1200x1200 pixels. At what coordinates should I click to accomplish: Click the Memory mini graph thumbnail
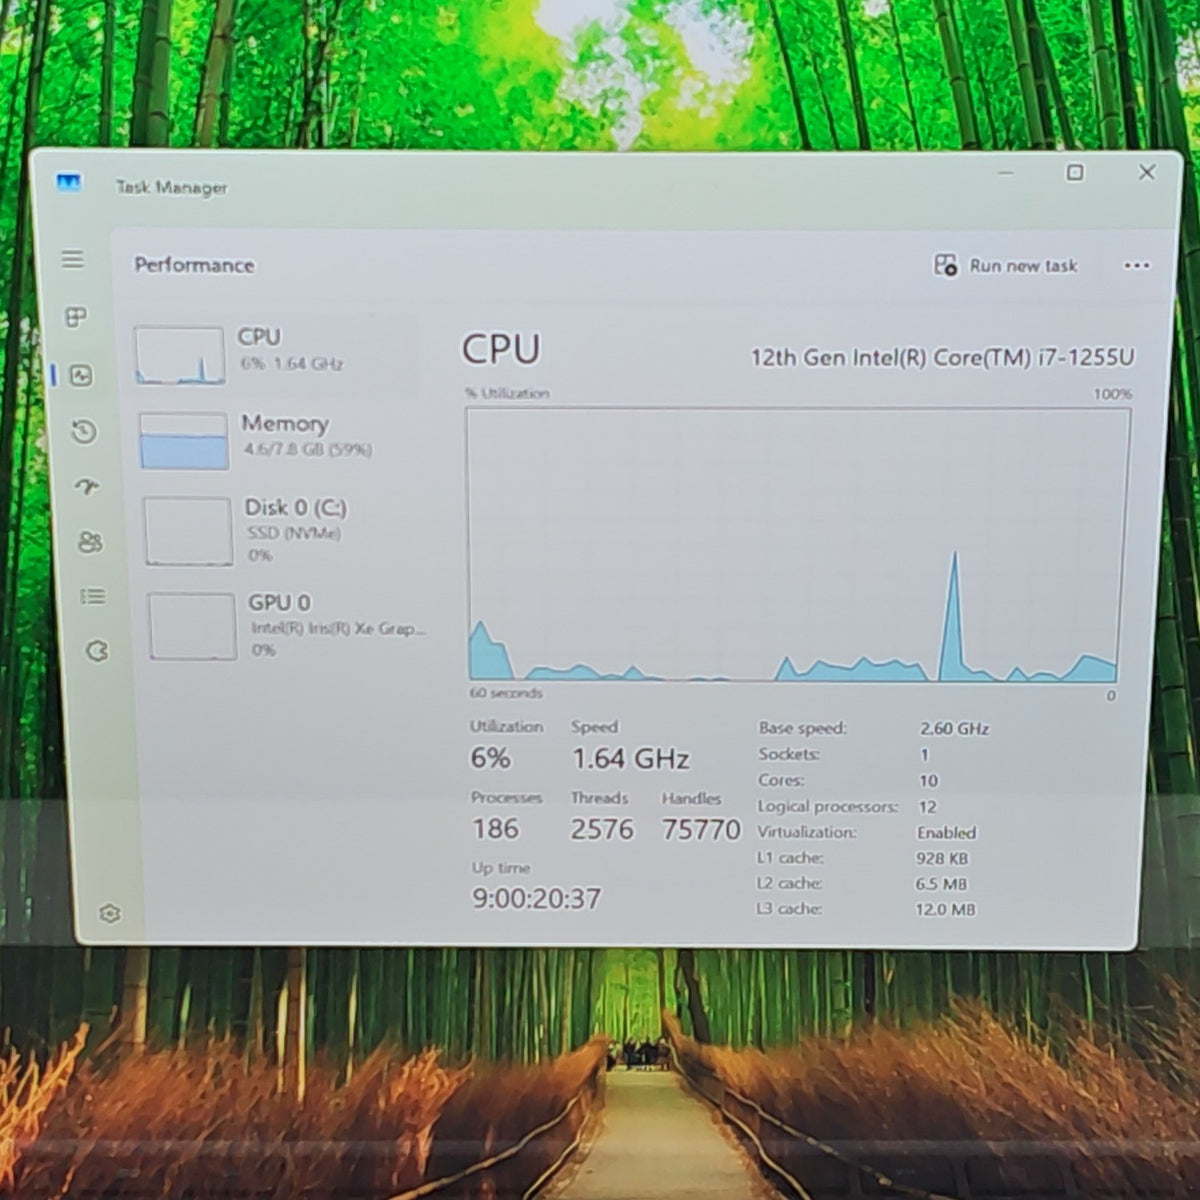[184, 441]
